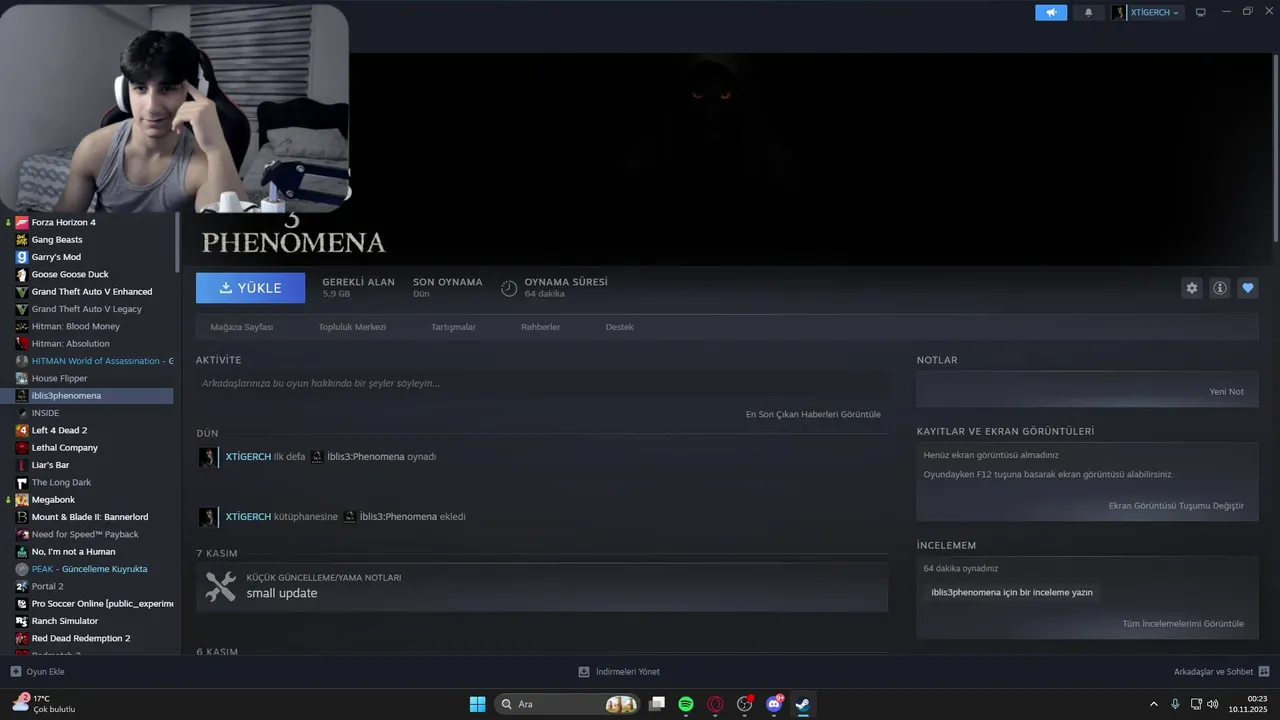Click the taskbar volume speaker icon
The image size is (1280, 720).
click(1213, 702)
